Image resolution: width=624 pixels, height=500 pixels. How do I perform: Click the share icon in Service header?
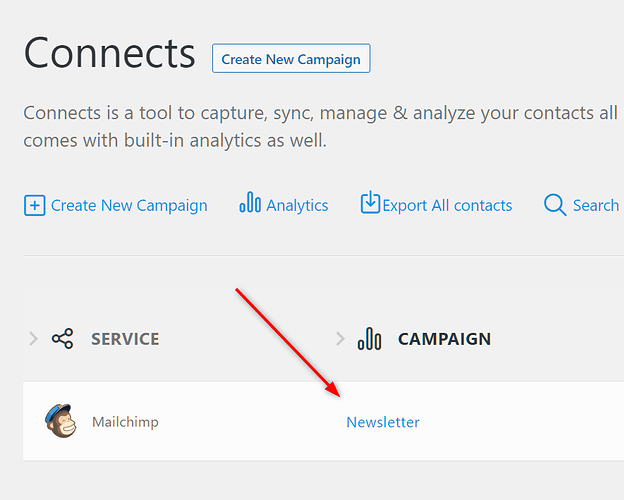[63, 339]
